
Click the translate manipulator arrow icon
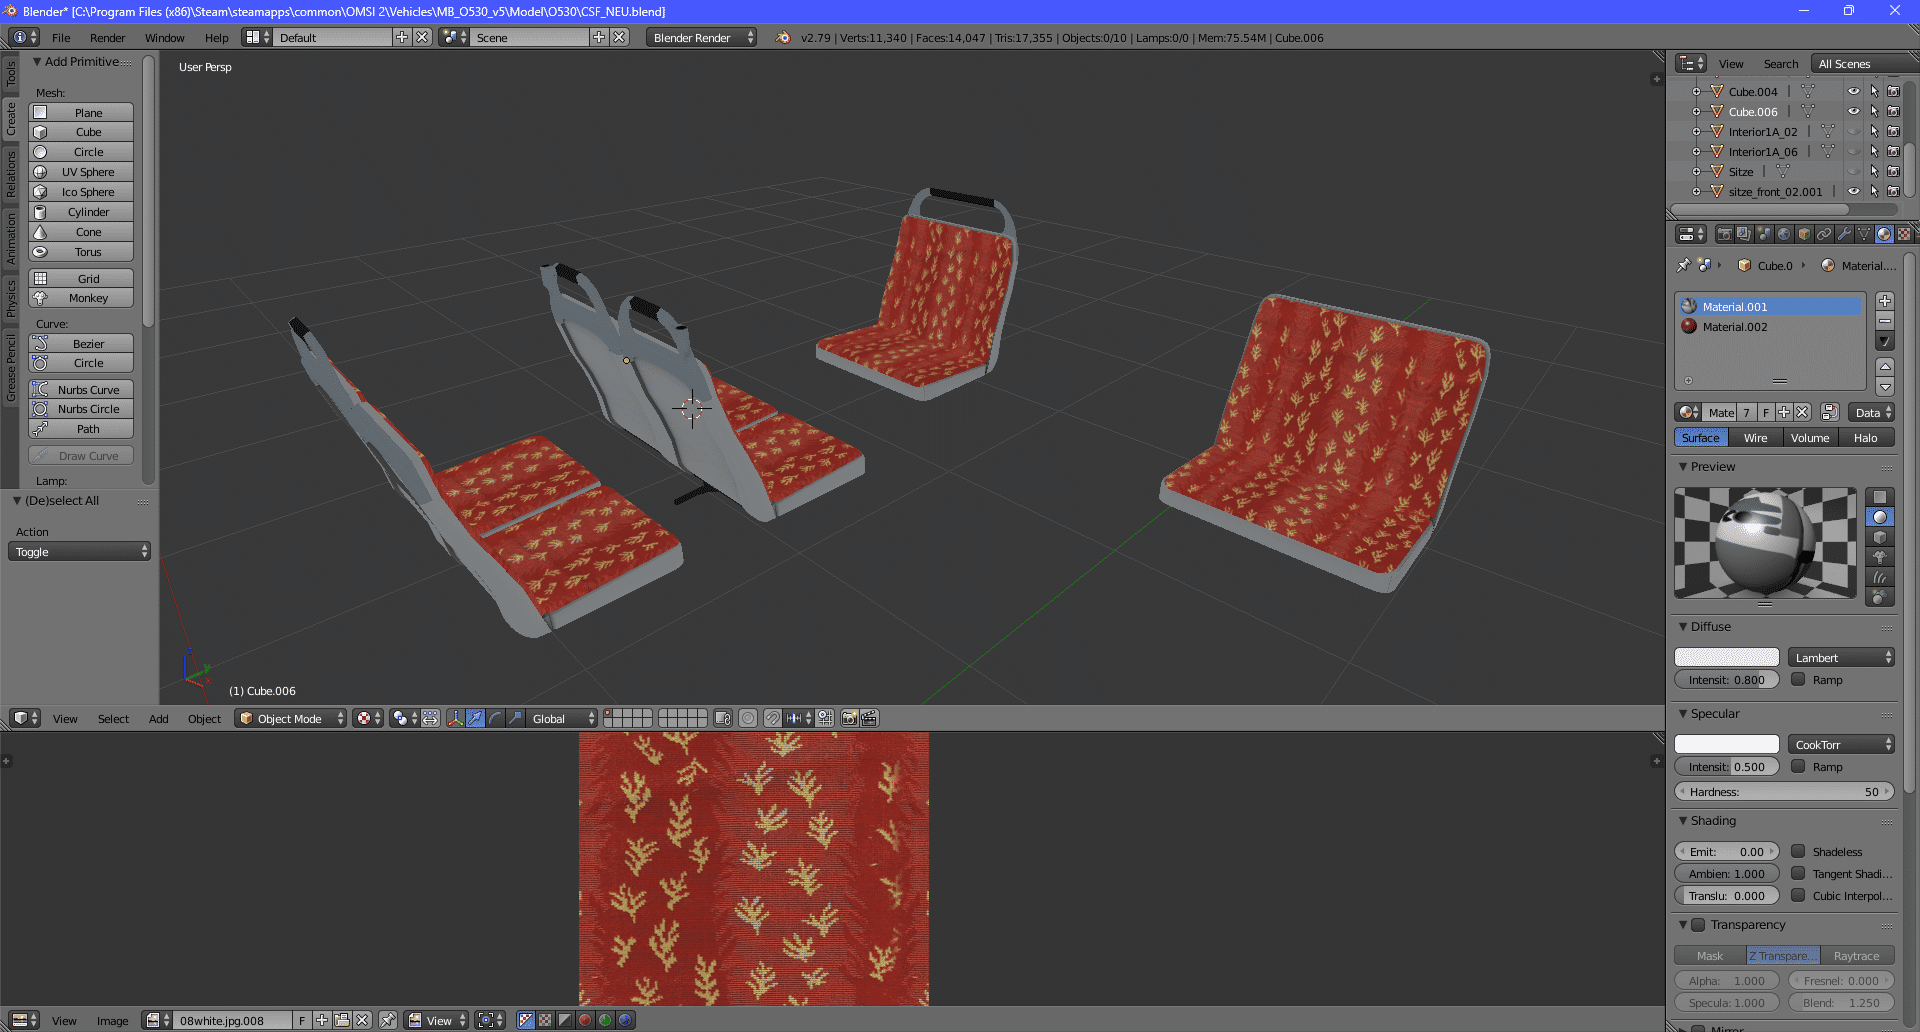[x=475, y=718]
